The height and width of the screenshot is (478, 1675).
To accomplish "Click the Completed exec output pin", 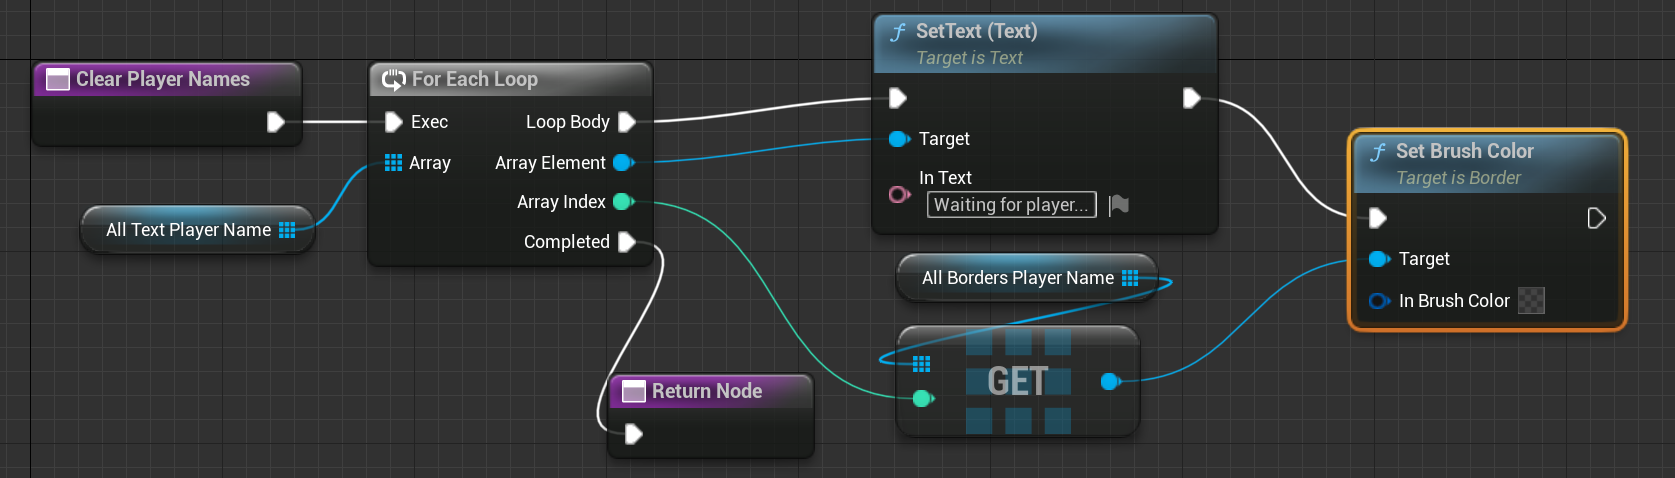I will tap(627, 242).
